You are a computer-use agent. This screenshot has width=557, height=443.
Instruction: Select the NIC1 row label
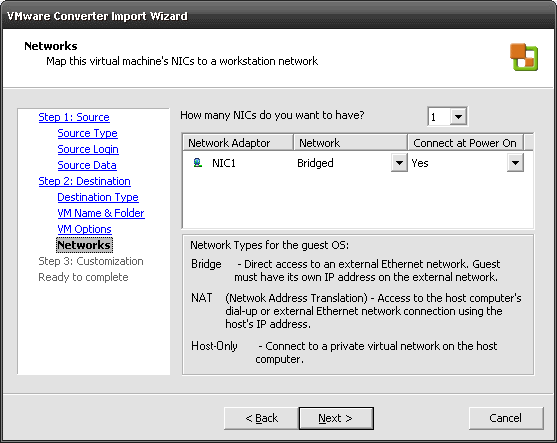[224, 163]
